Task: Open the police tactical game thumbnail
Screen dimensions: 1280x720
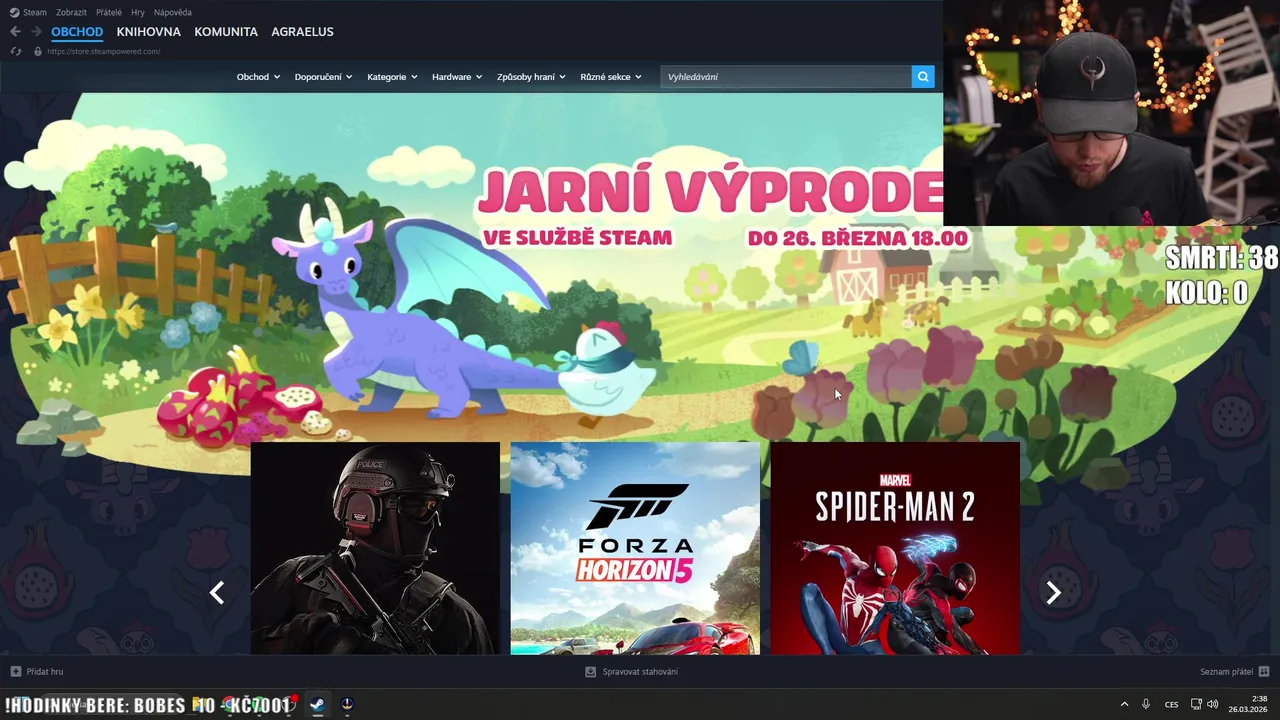Action: (375, 548)
